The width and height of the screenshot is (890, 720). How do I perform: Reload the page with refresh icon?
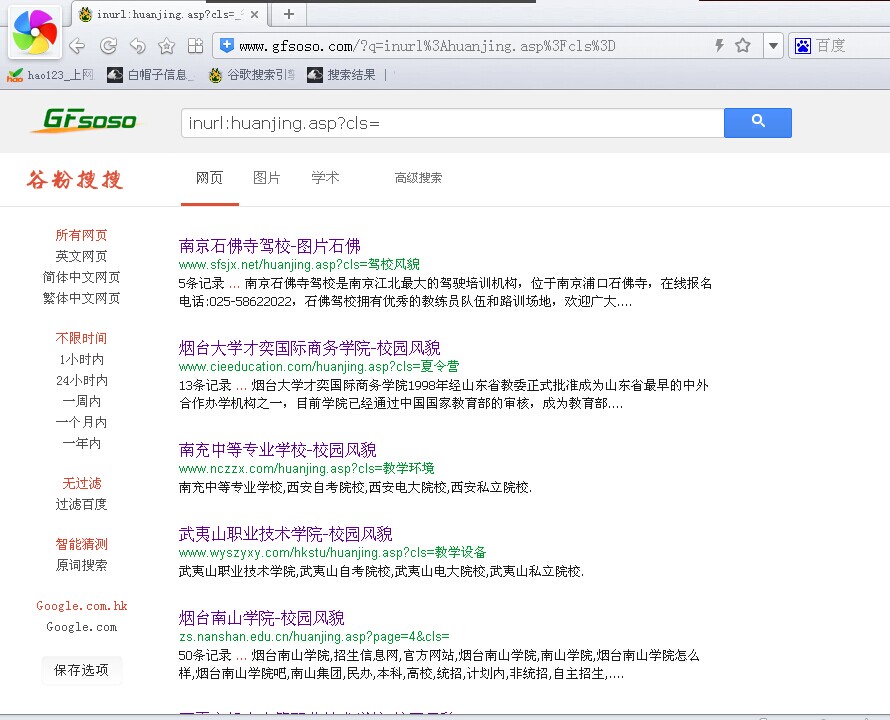pyautogui.click(x=108, y=45)
